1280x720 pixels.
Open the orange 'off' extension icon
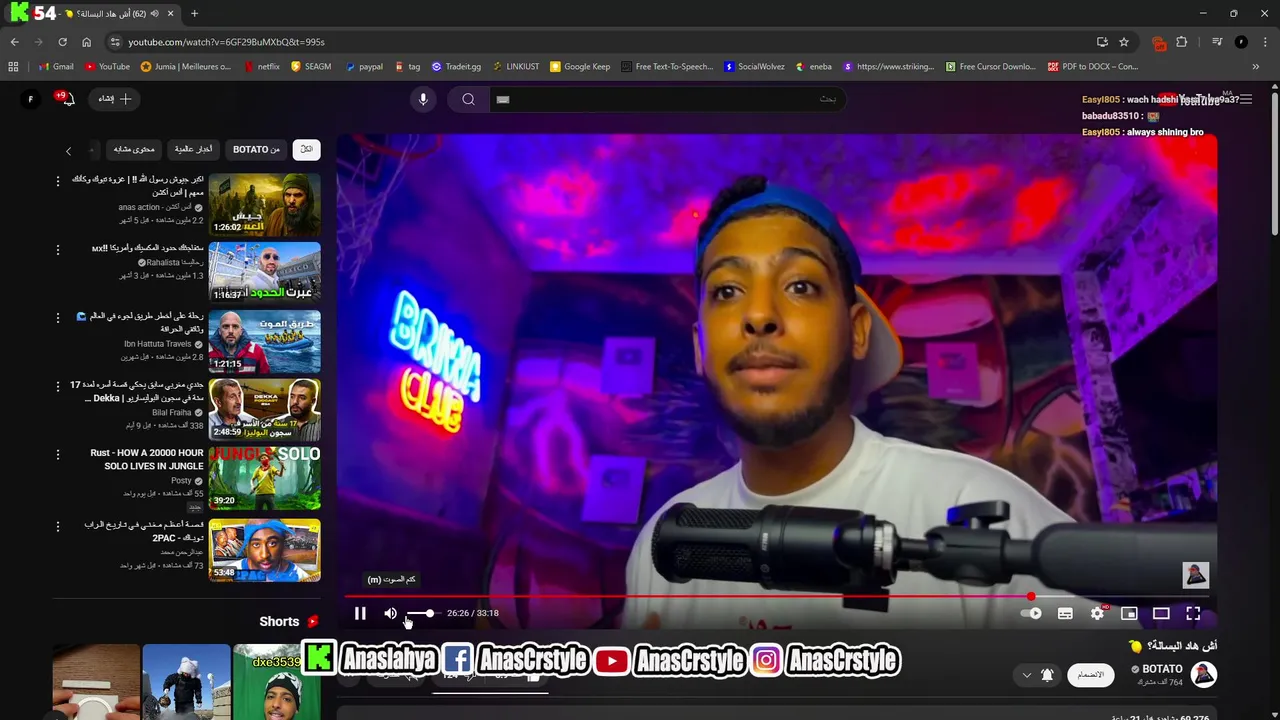click(x=1159, y=42)
